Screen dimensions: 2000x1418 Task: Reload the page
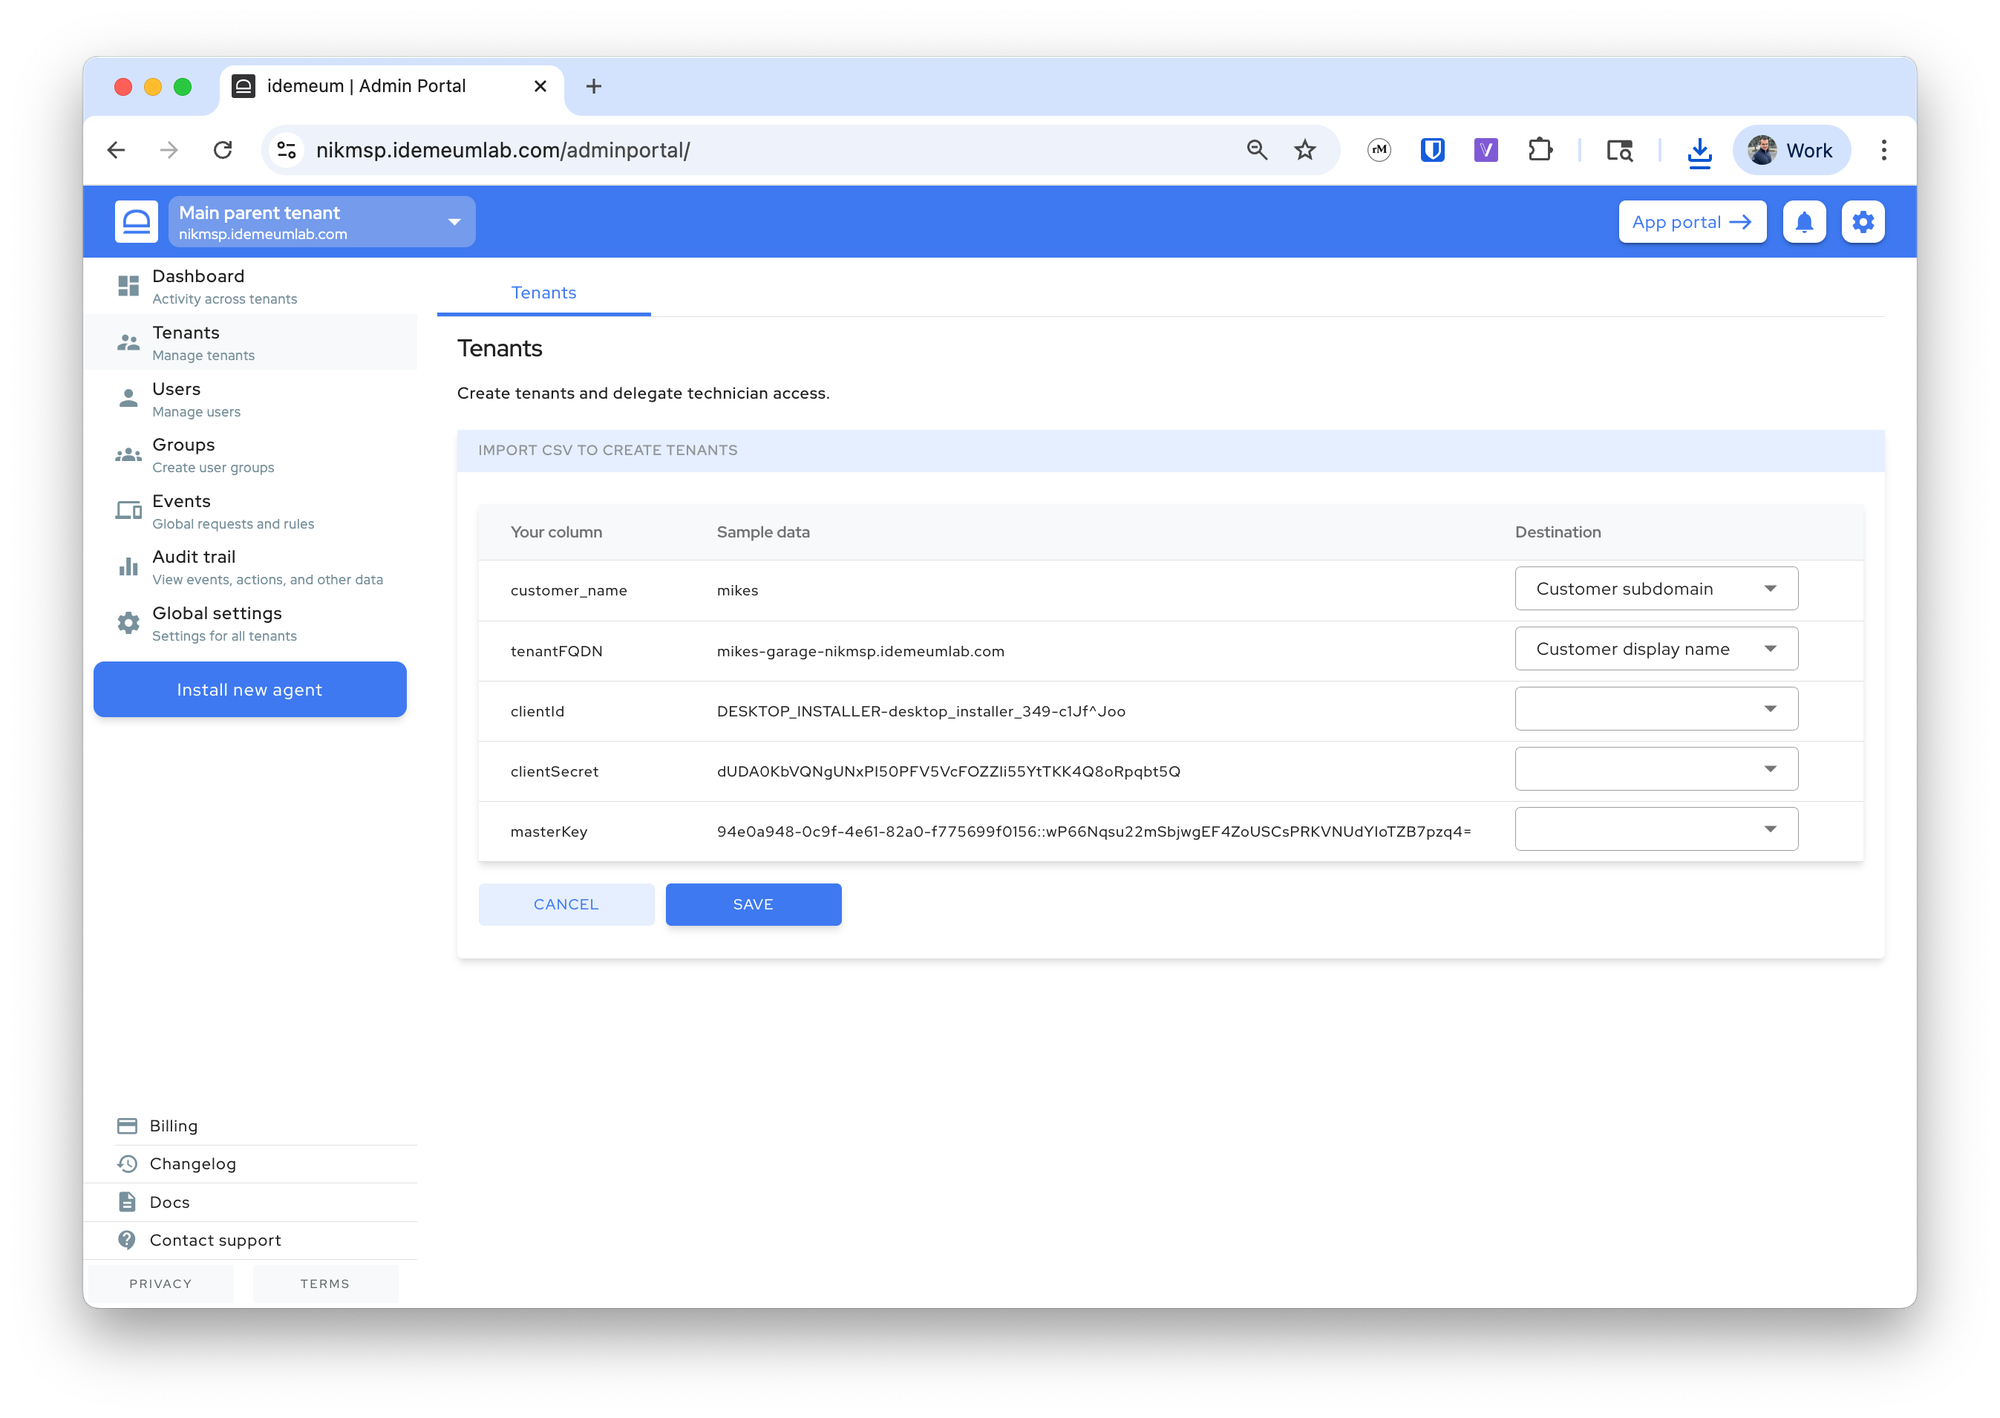click(223, 150)
